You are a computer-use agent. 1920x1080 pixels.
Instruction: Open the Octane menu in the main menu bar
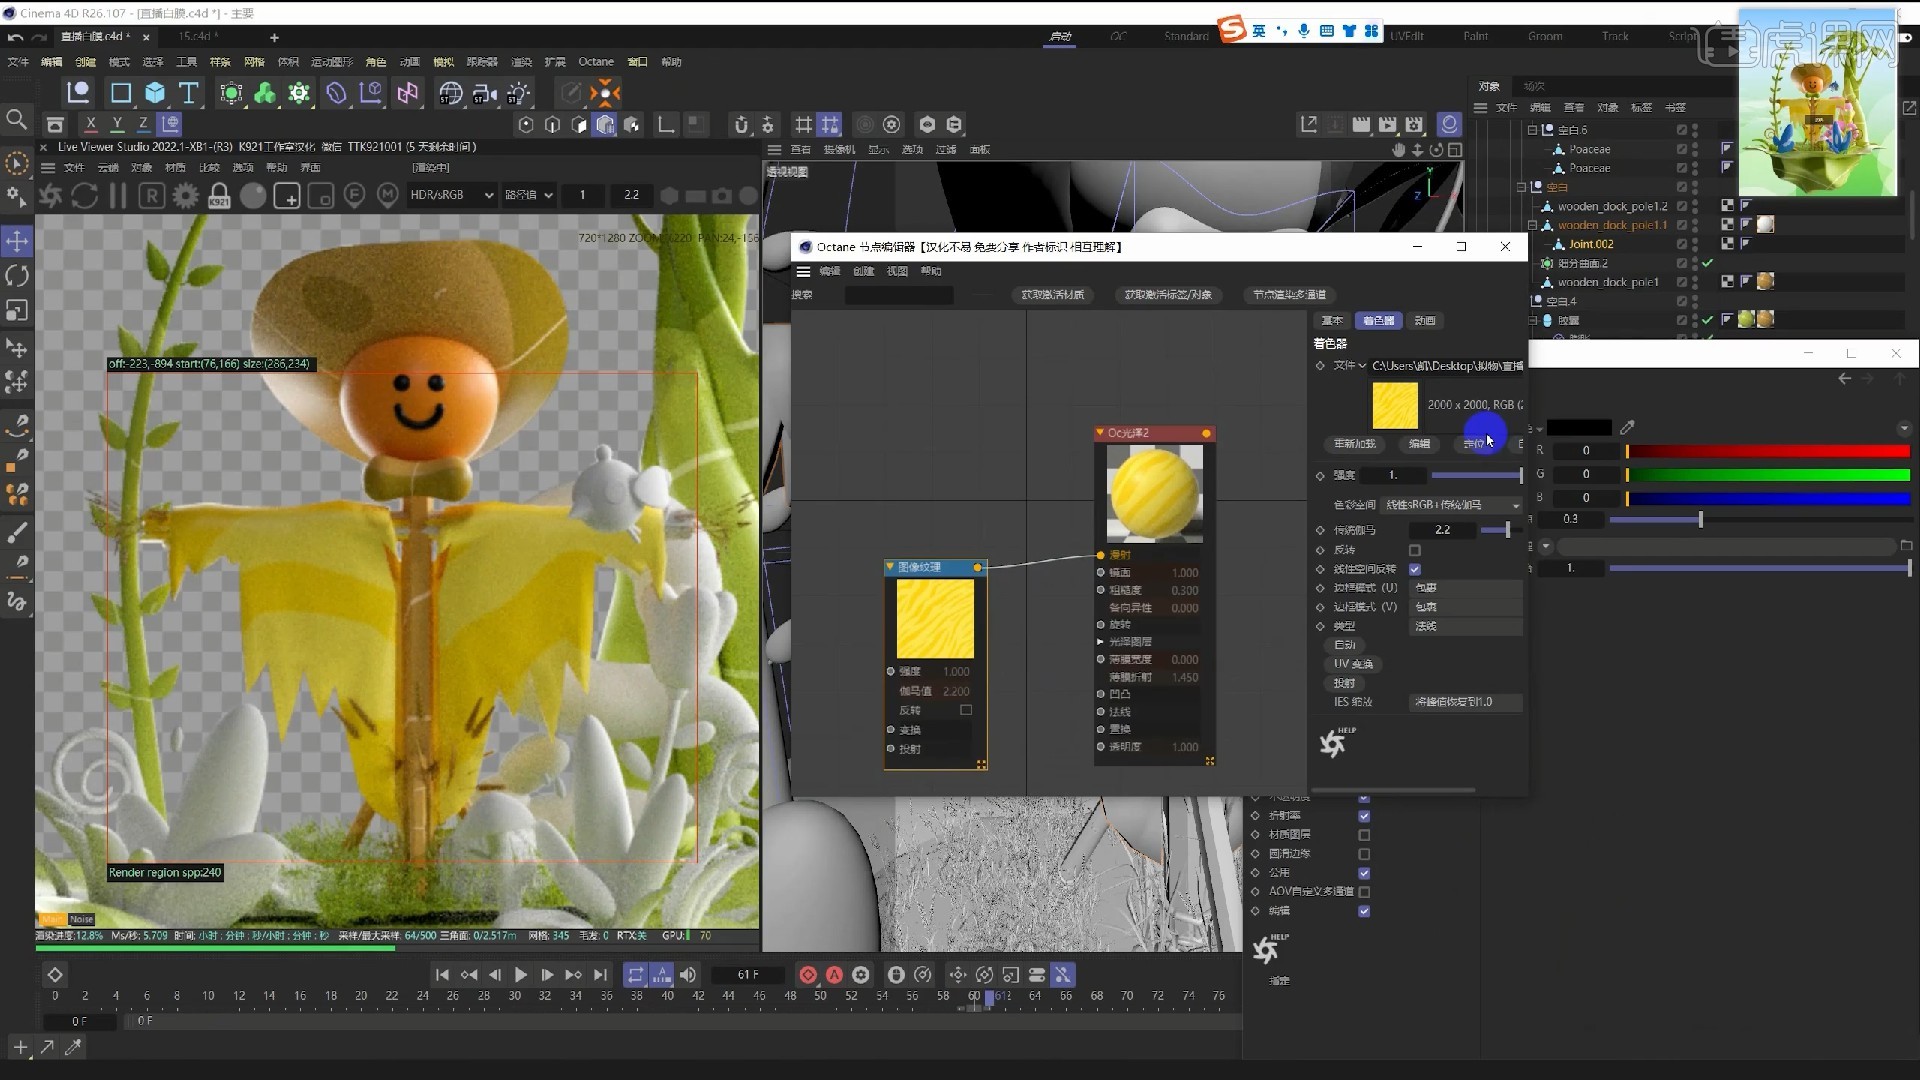point(596,61)
